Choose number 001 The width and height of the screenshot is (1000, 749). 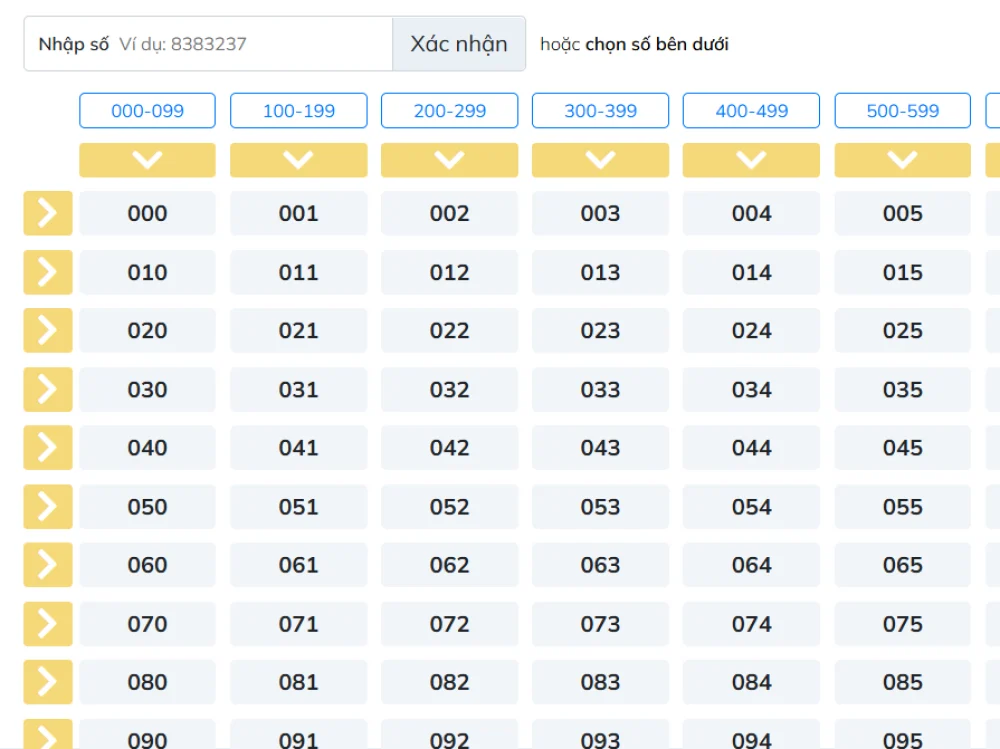click(x=298, y=213)
